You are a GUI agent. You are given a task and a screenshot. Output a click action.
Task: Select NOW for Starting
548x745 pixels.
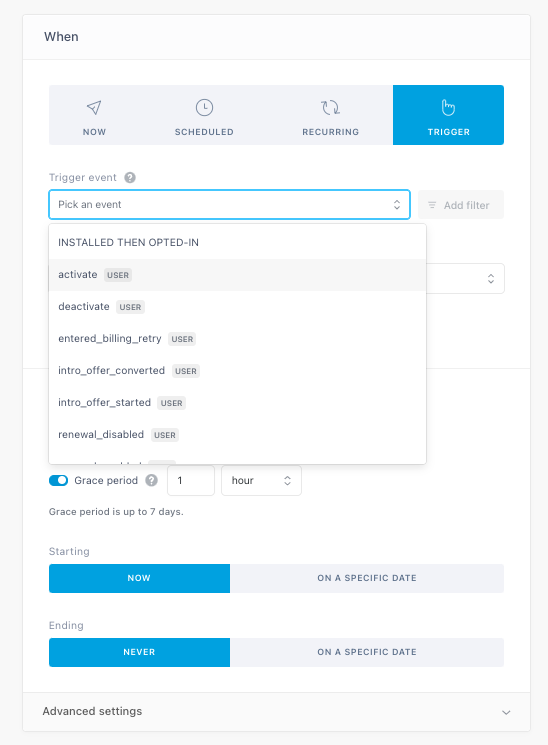(x=139, y=578)
